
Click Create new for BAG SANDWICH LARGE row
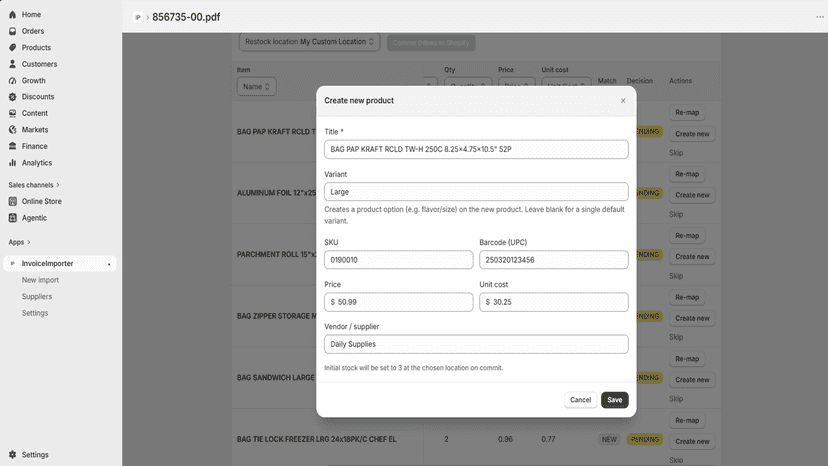[692, 380]
